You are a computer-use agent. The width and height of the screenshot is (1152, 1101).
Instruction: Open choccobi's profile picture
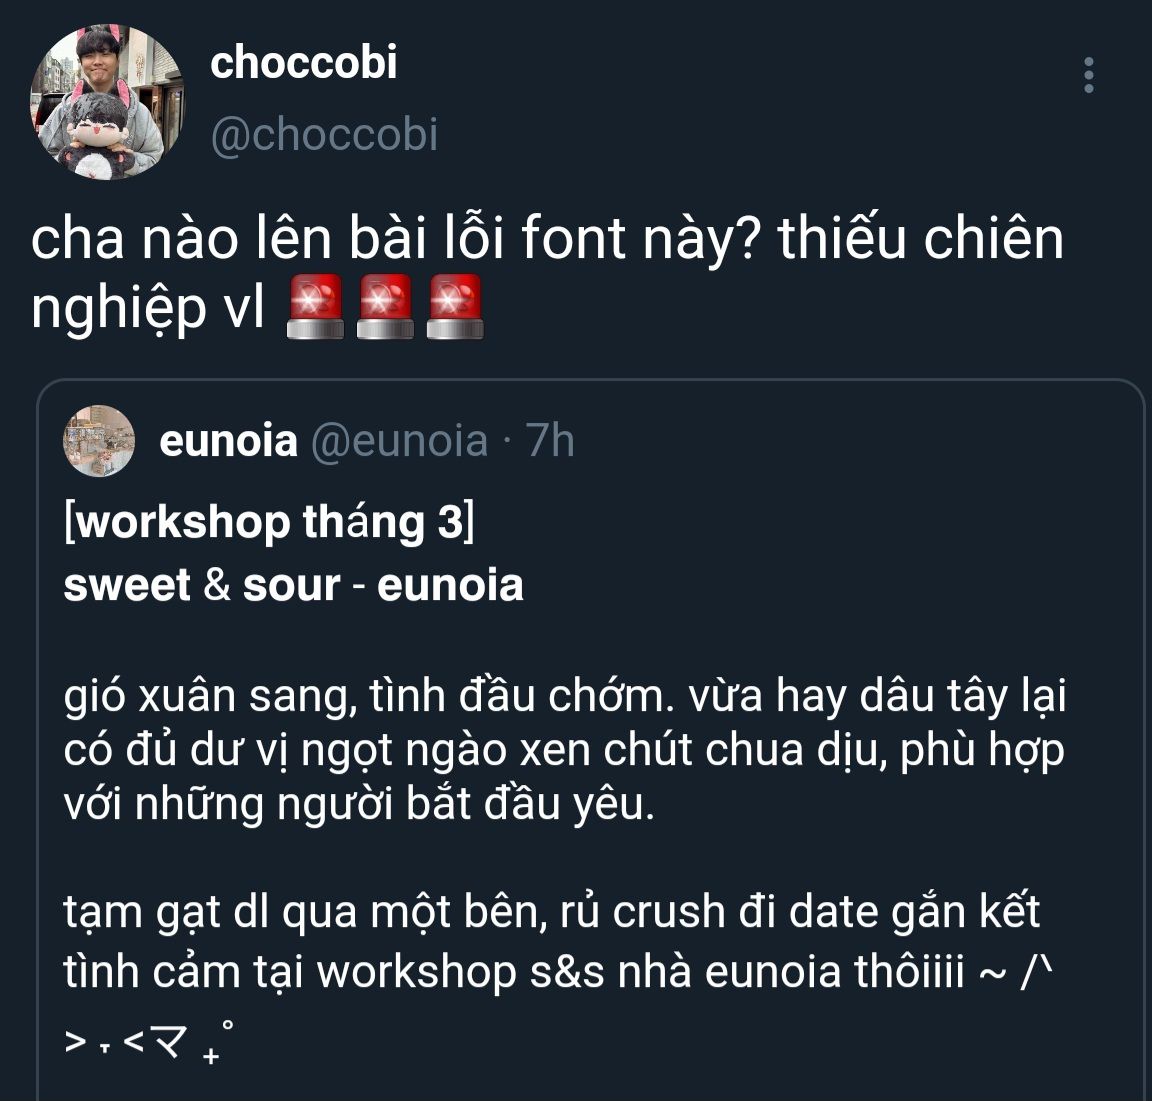[x=107, y=101]
